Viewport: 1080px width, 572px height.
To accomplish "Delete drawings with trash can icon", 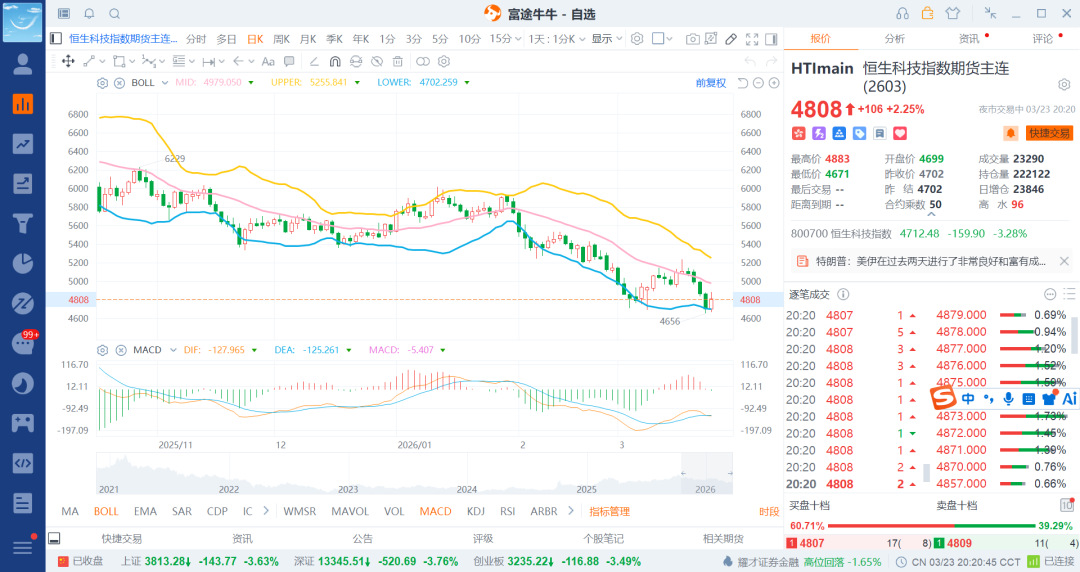I will 397,61.
